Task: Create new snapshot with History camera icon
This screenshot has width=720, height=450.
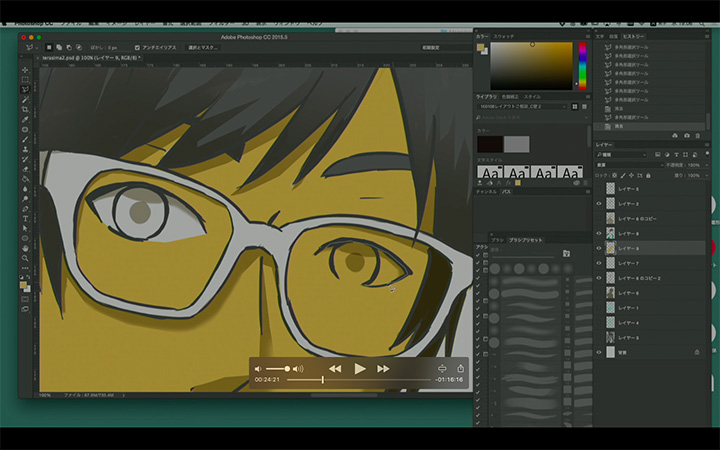Action: coord(686,135)
